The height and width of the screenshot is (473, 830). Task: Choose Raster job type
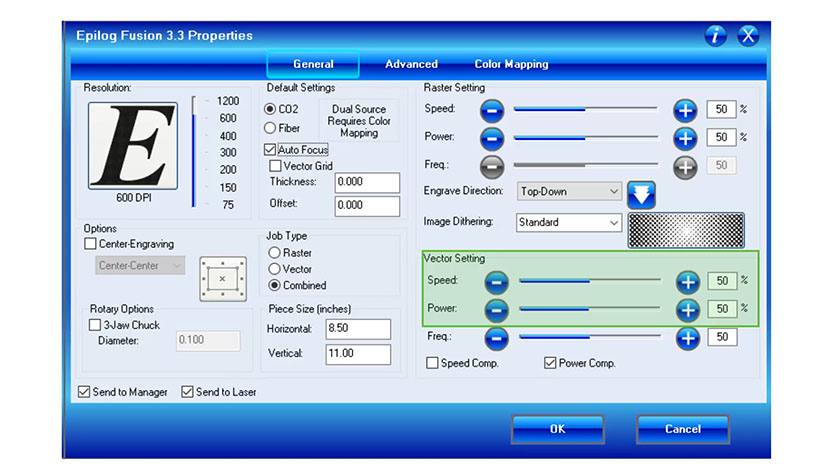click(275, 253)
